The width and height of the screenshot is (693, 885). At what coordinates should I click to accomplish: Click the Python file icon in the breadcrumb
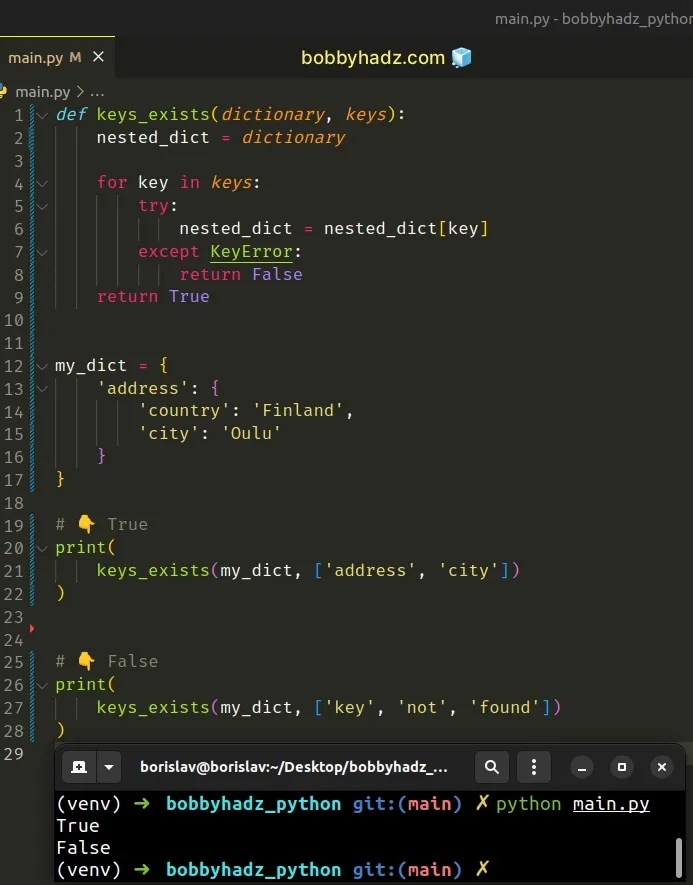pyautogui.click(x=3, y=91)
